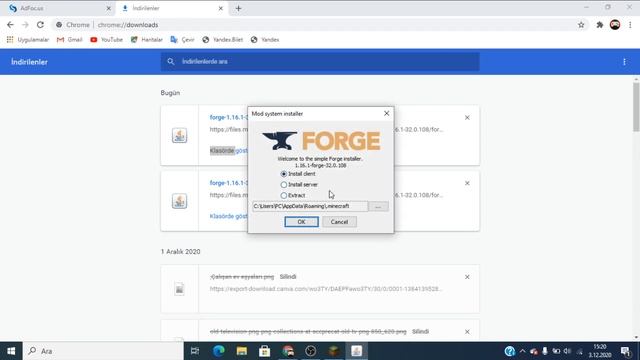This screenshot has height=360, width=640.
Task: Switch to the AdFocus tab
Action: (x=57, y=8)
